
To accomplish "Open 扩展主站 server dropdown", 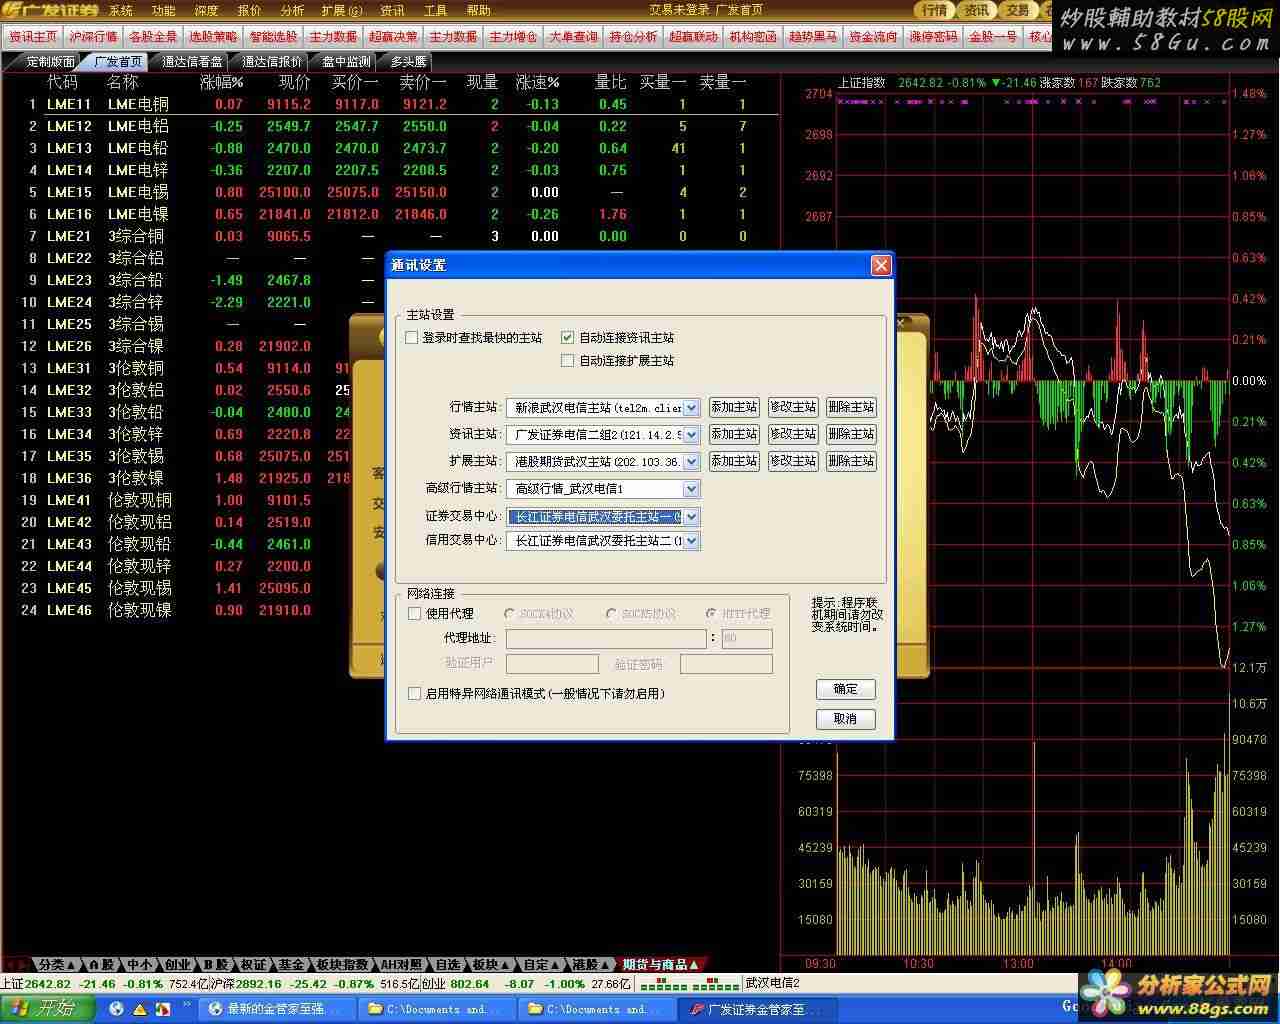I will 691,461.
